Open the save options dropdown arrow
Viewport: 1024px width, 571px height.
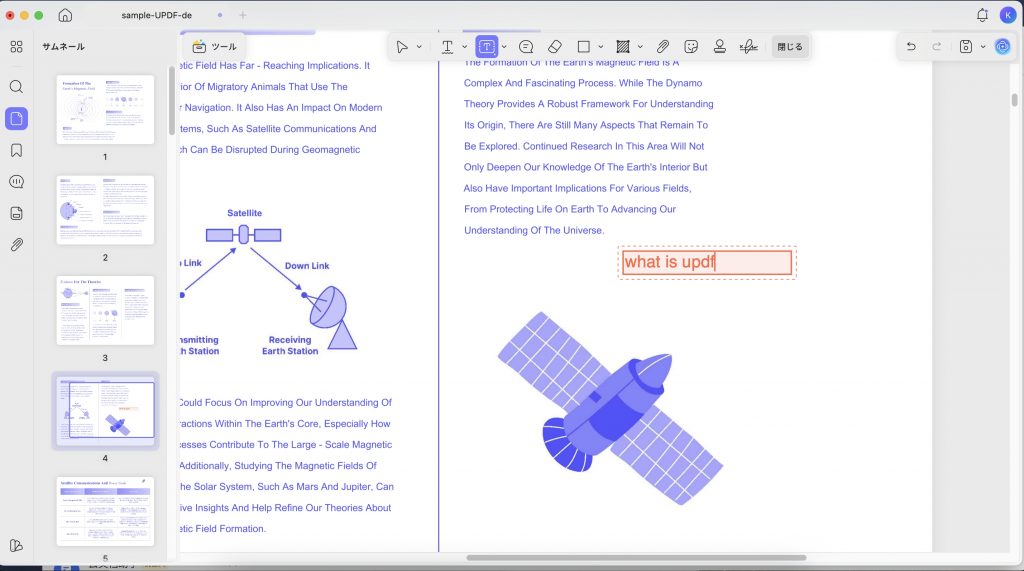[x=983, y=47]
